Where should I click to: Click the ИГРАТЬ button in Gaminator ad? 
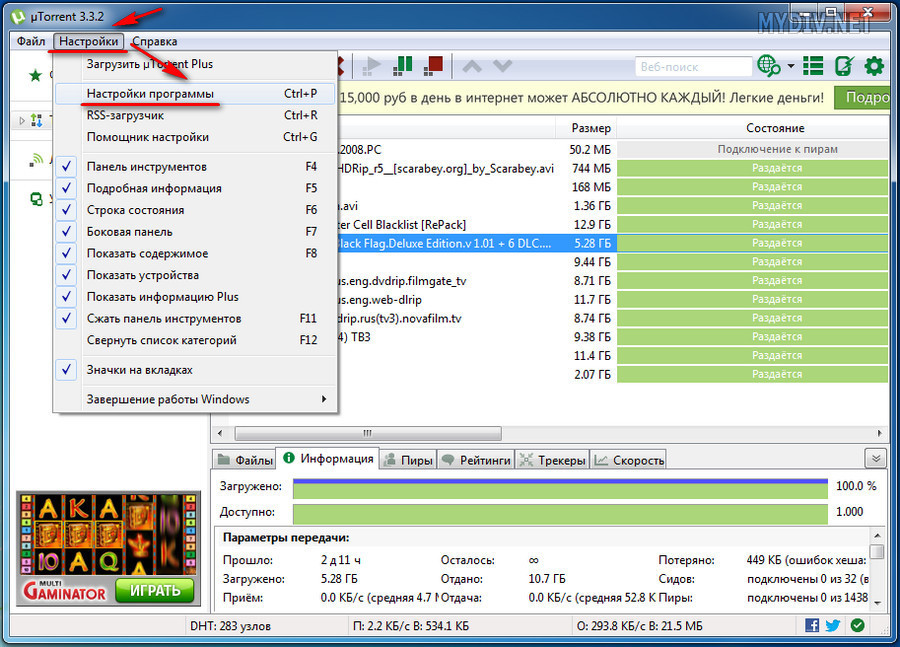pyautogui.click(x=155, y=590)
